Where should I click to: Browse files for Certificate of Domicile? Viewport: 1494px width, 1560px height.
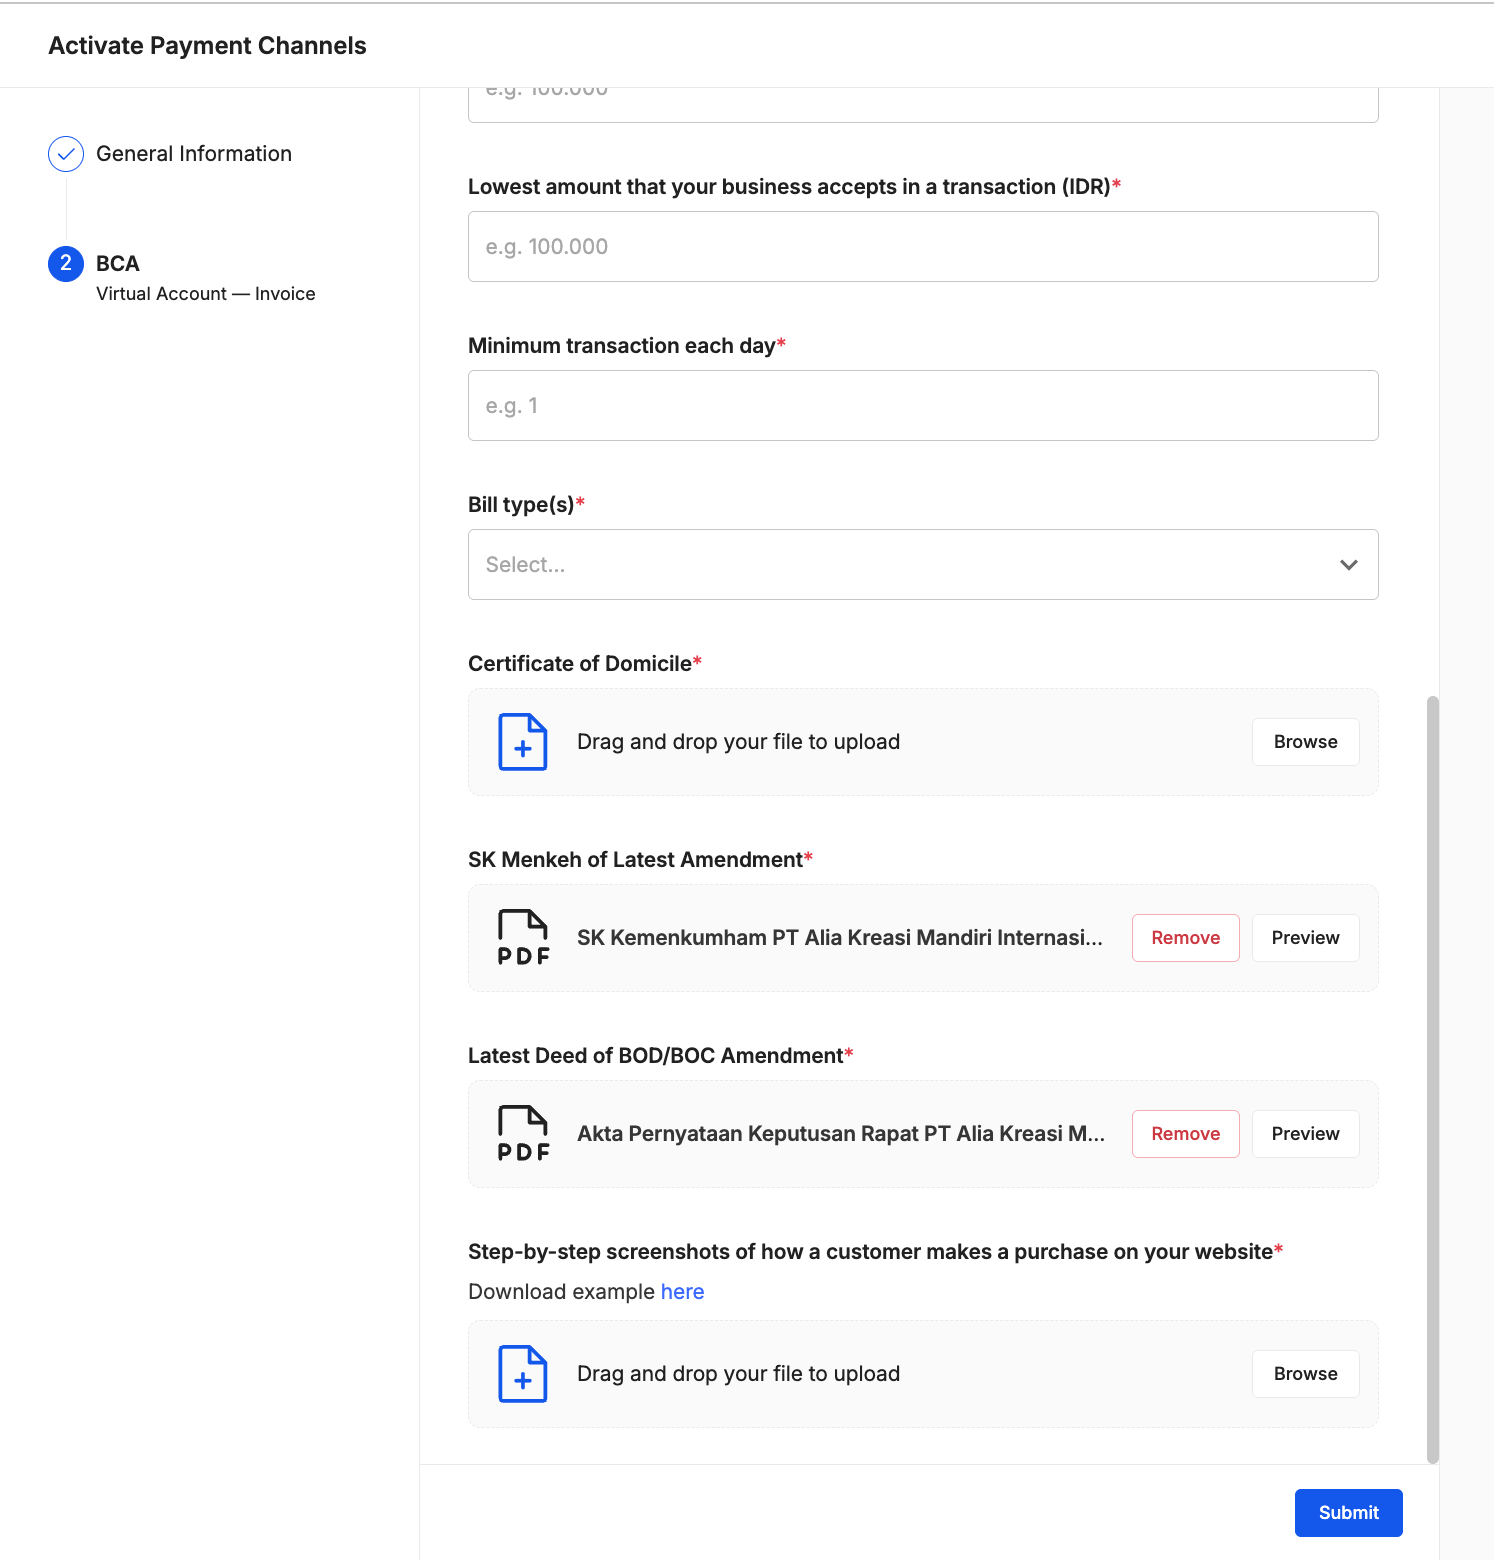[1305, 742]
